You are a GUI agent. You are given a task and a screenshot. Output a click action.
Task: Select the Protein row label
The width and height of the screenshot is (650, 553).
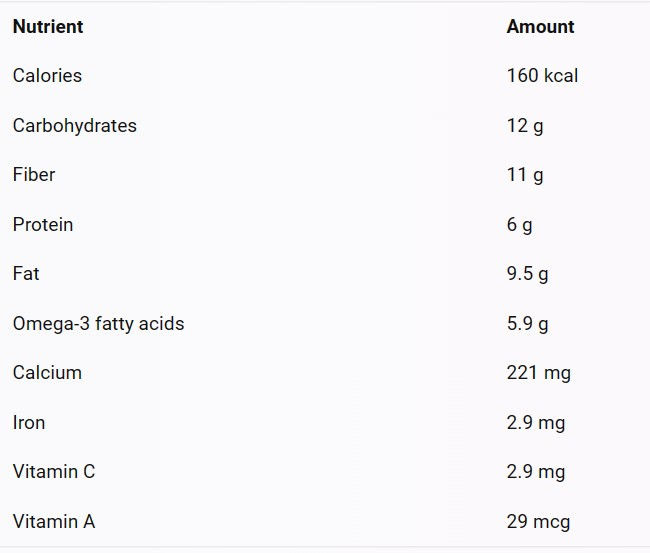click(x=43, y=224)
